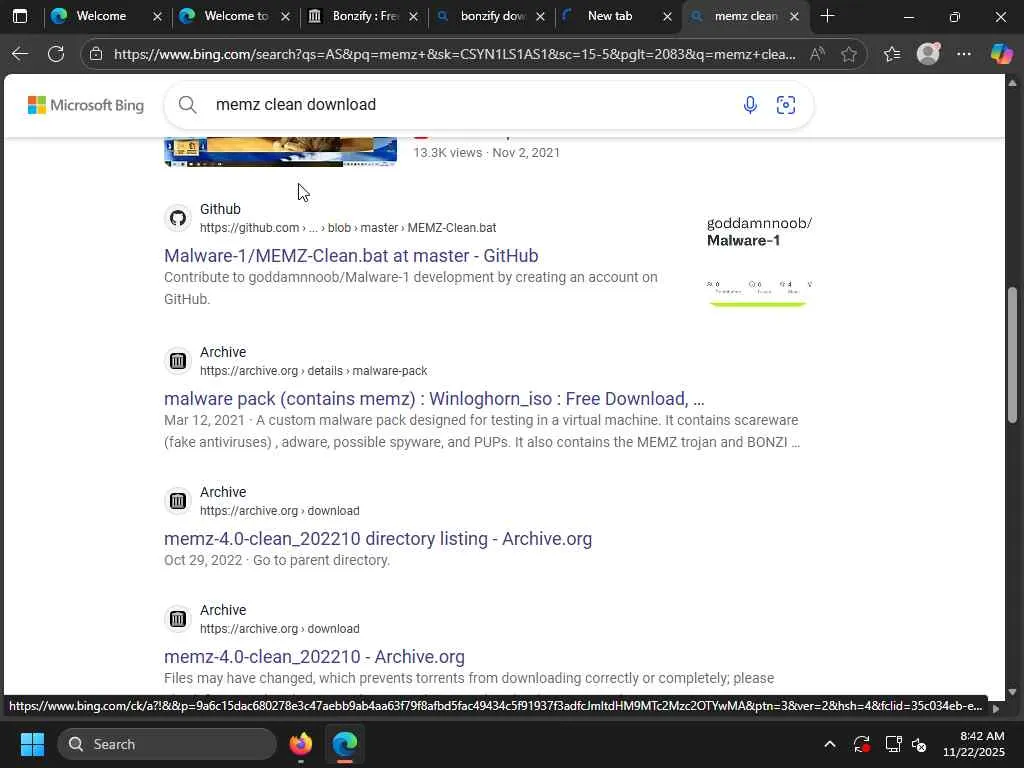Add this page to favorites star
The image size is (1024, 768).
849,54
